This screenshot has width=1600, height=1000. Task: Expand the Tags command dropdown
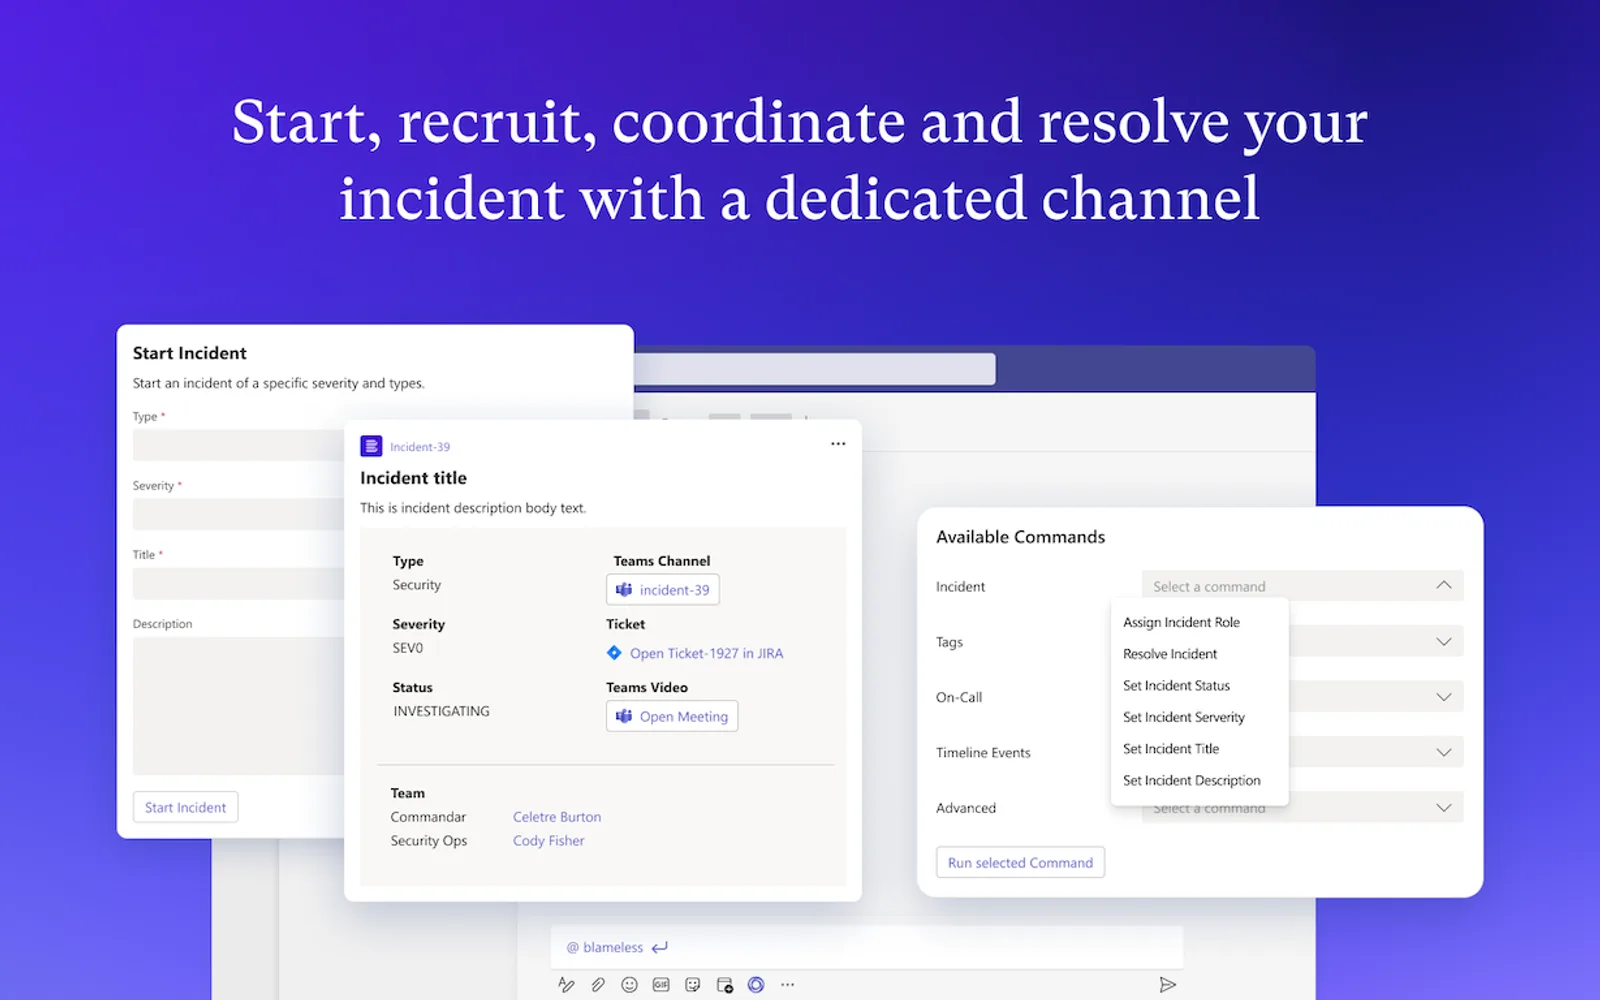[1443, 642]
